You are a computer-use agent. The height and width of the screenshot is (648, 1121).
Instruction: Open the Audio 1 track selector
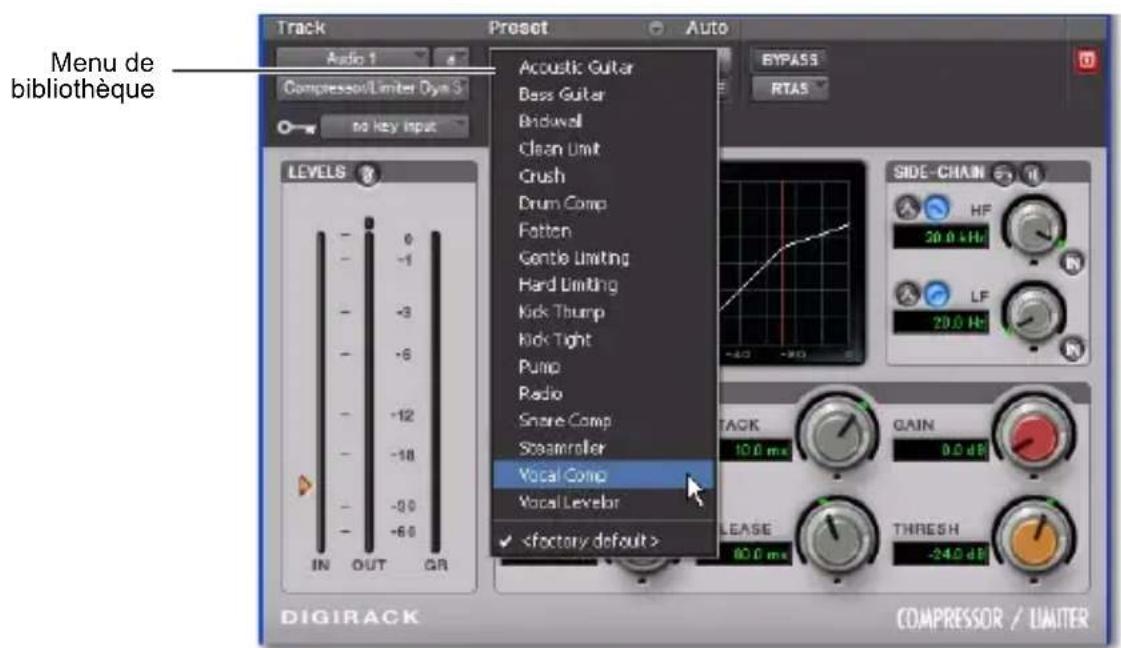coord(353,58)
